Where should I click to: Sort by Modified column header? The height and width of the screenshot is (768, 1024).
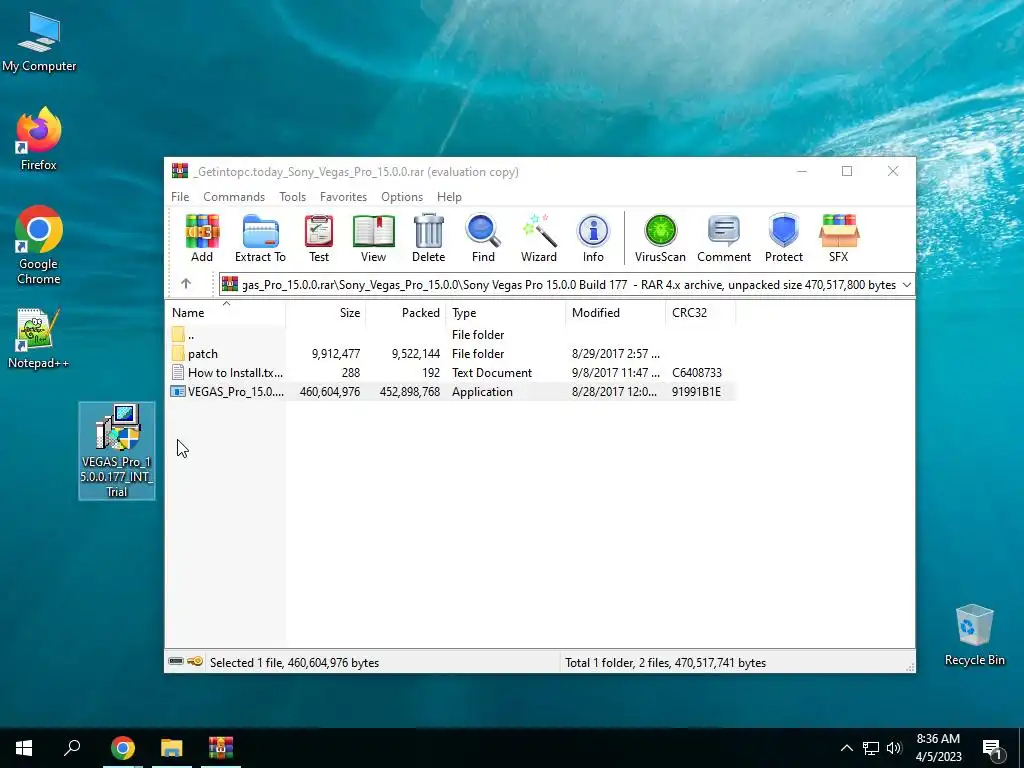point(616,313)
